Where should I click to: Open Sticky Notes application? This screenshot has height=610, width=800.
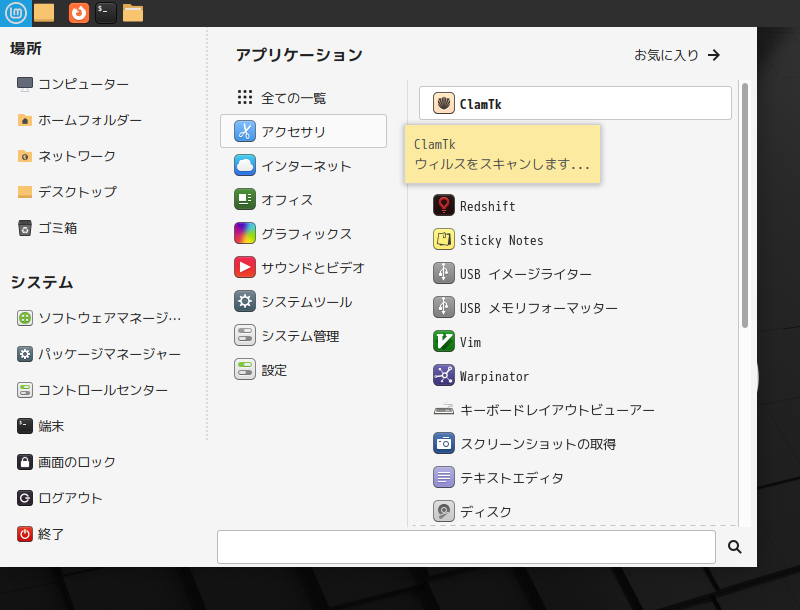coord(575,240)
